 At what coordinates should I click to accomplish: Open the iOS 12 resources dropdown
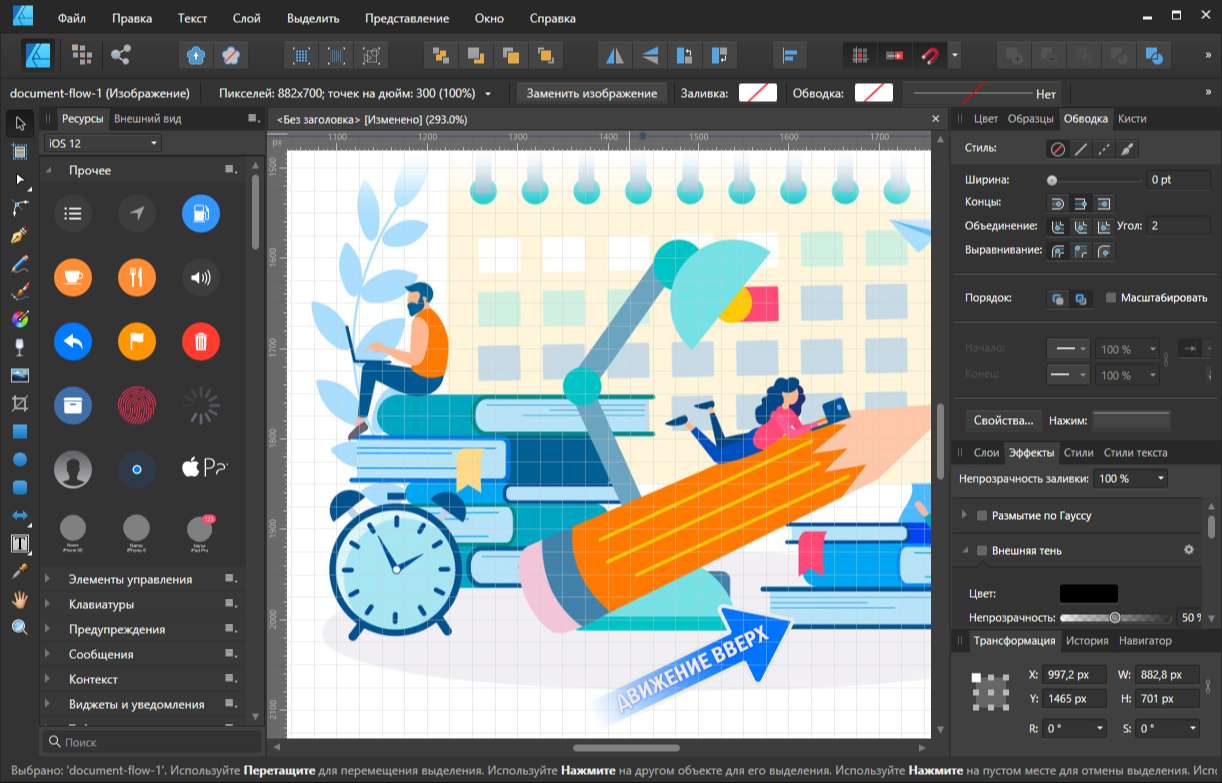102,143
